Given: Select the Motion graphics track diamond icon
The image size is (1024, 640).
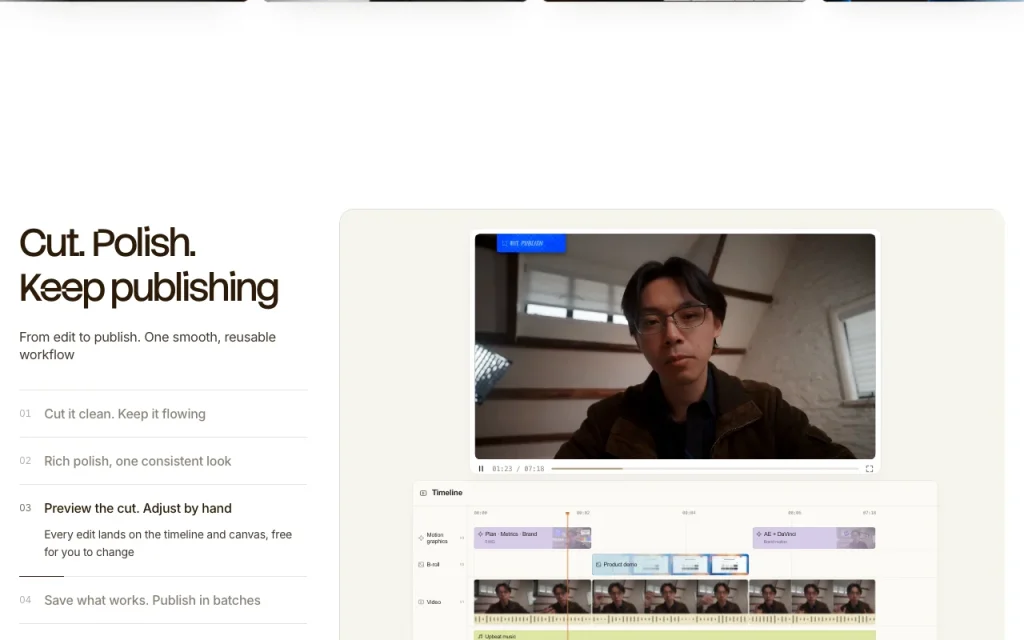Looking at the screenshot, I should (421, 537).
